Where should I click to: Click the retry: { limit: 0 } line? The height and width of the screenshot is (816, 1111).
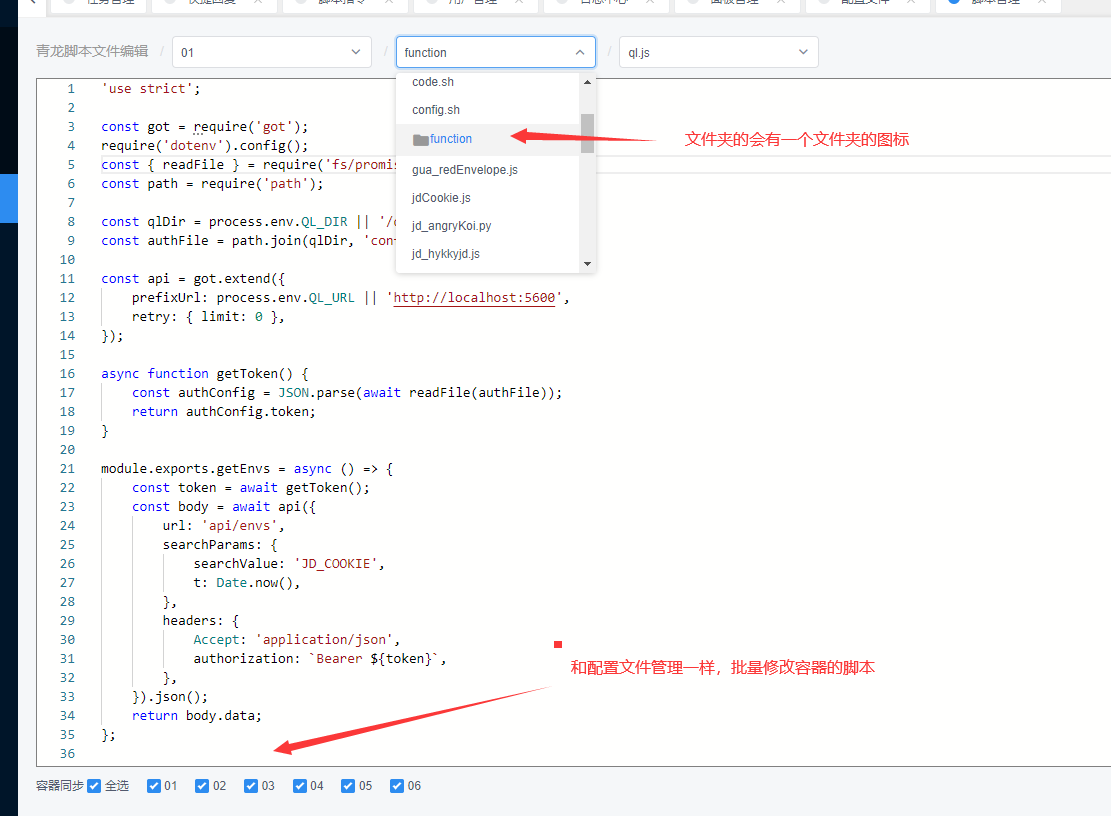(208, 317)
